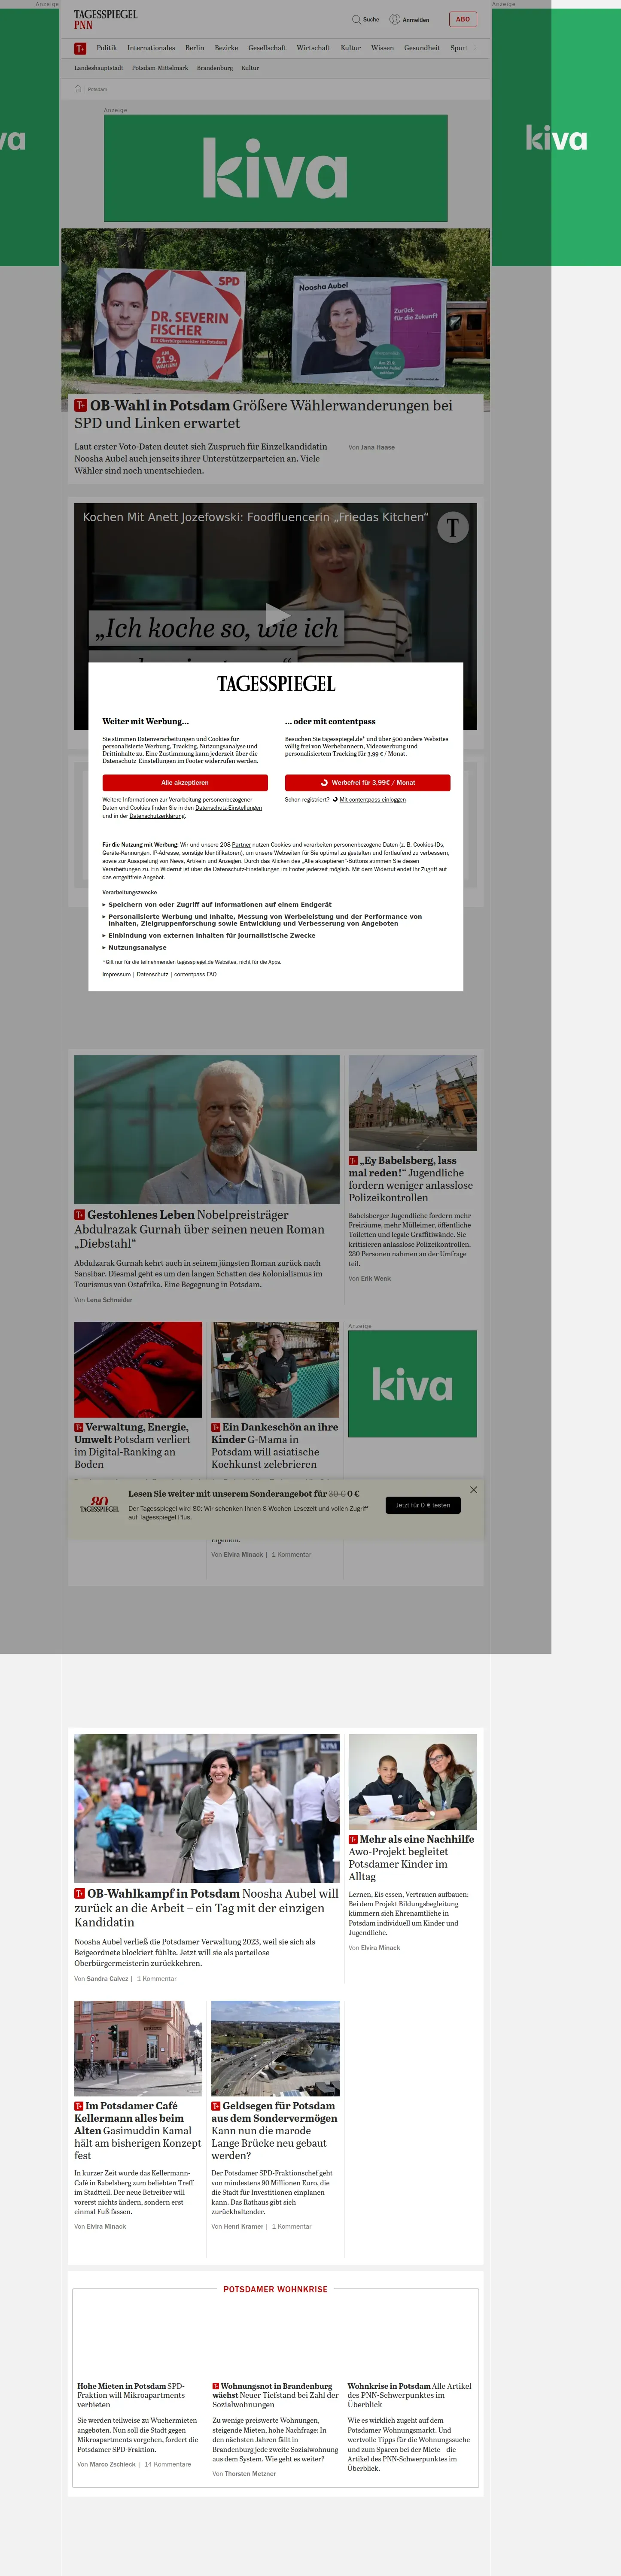Open the Potsdamer Wohnkrise section heading
621x2576 pixels.
pos(275,2289)
